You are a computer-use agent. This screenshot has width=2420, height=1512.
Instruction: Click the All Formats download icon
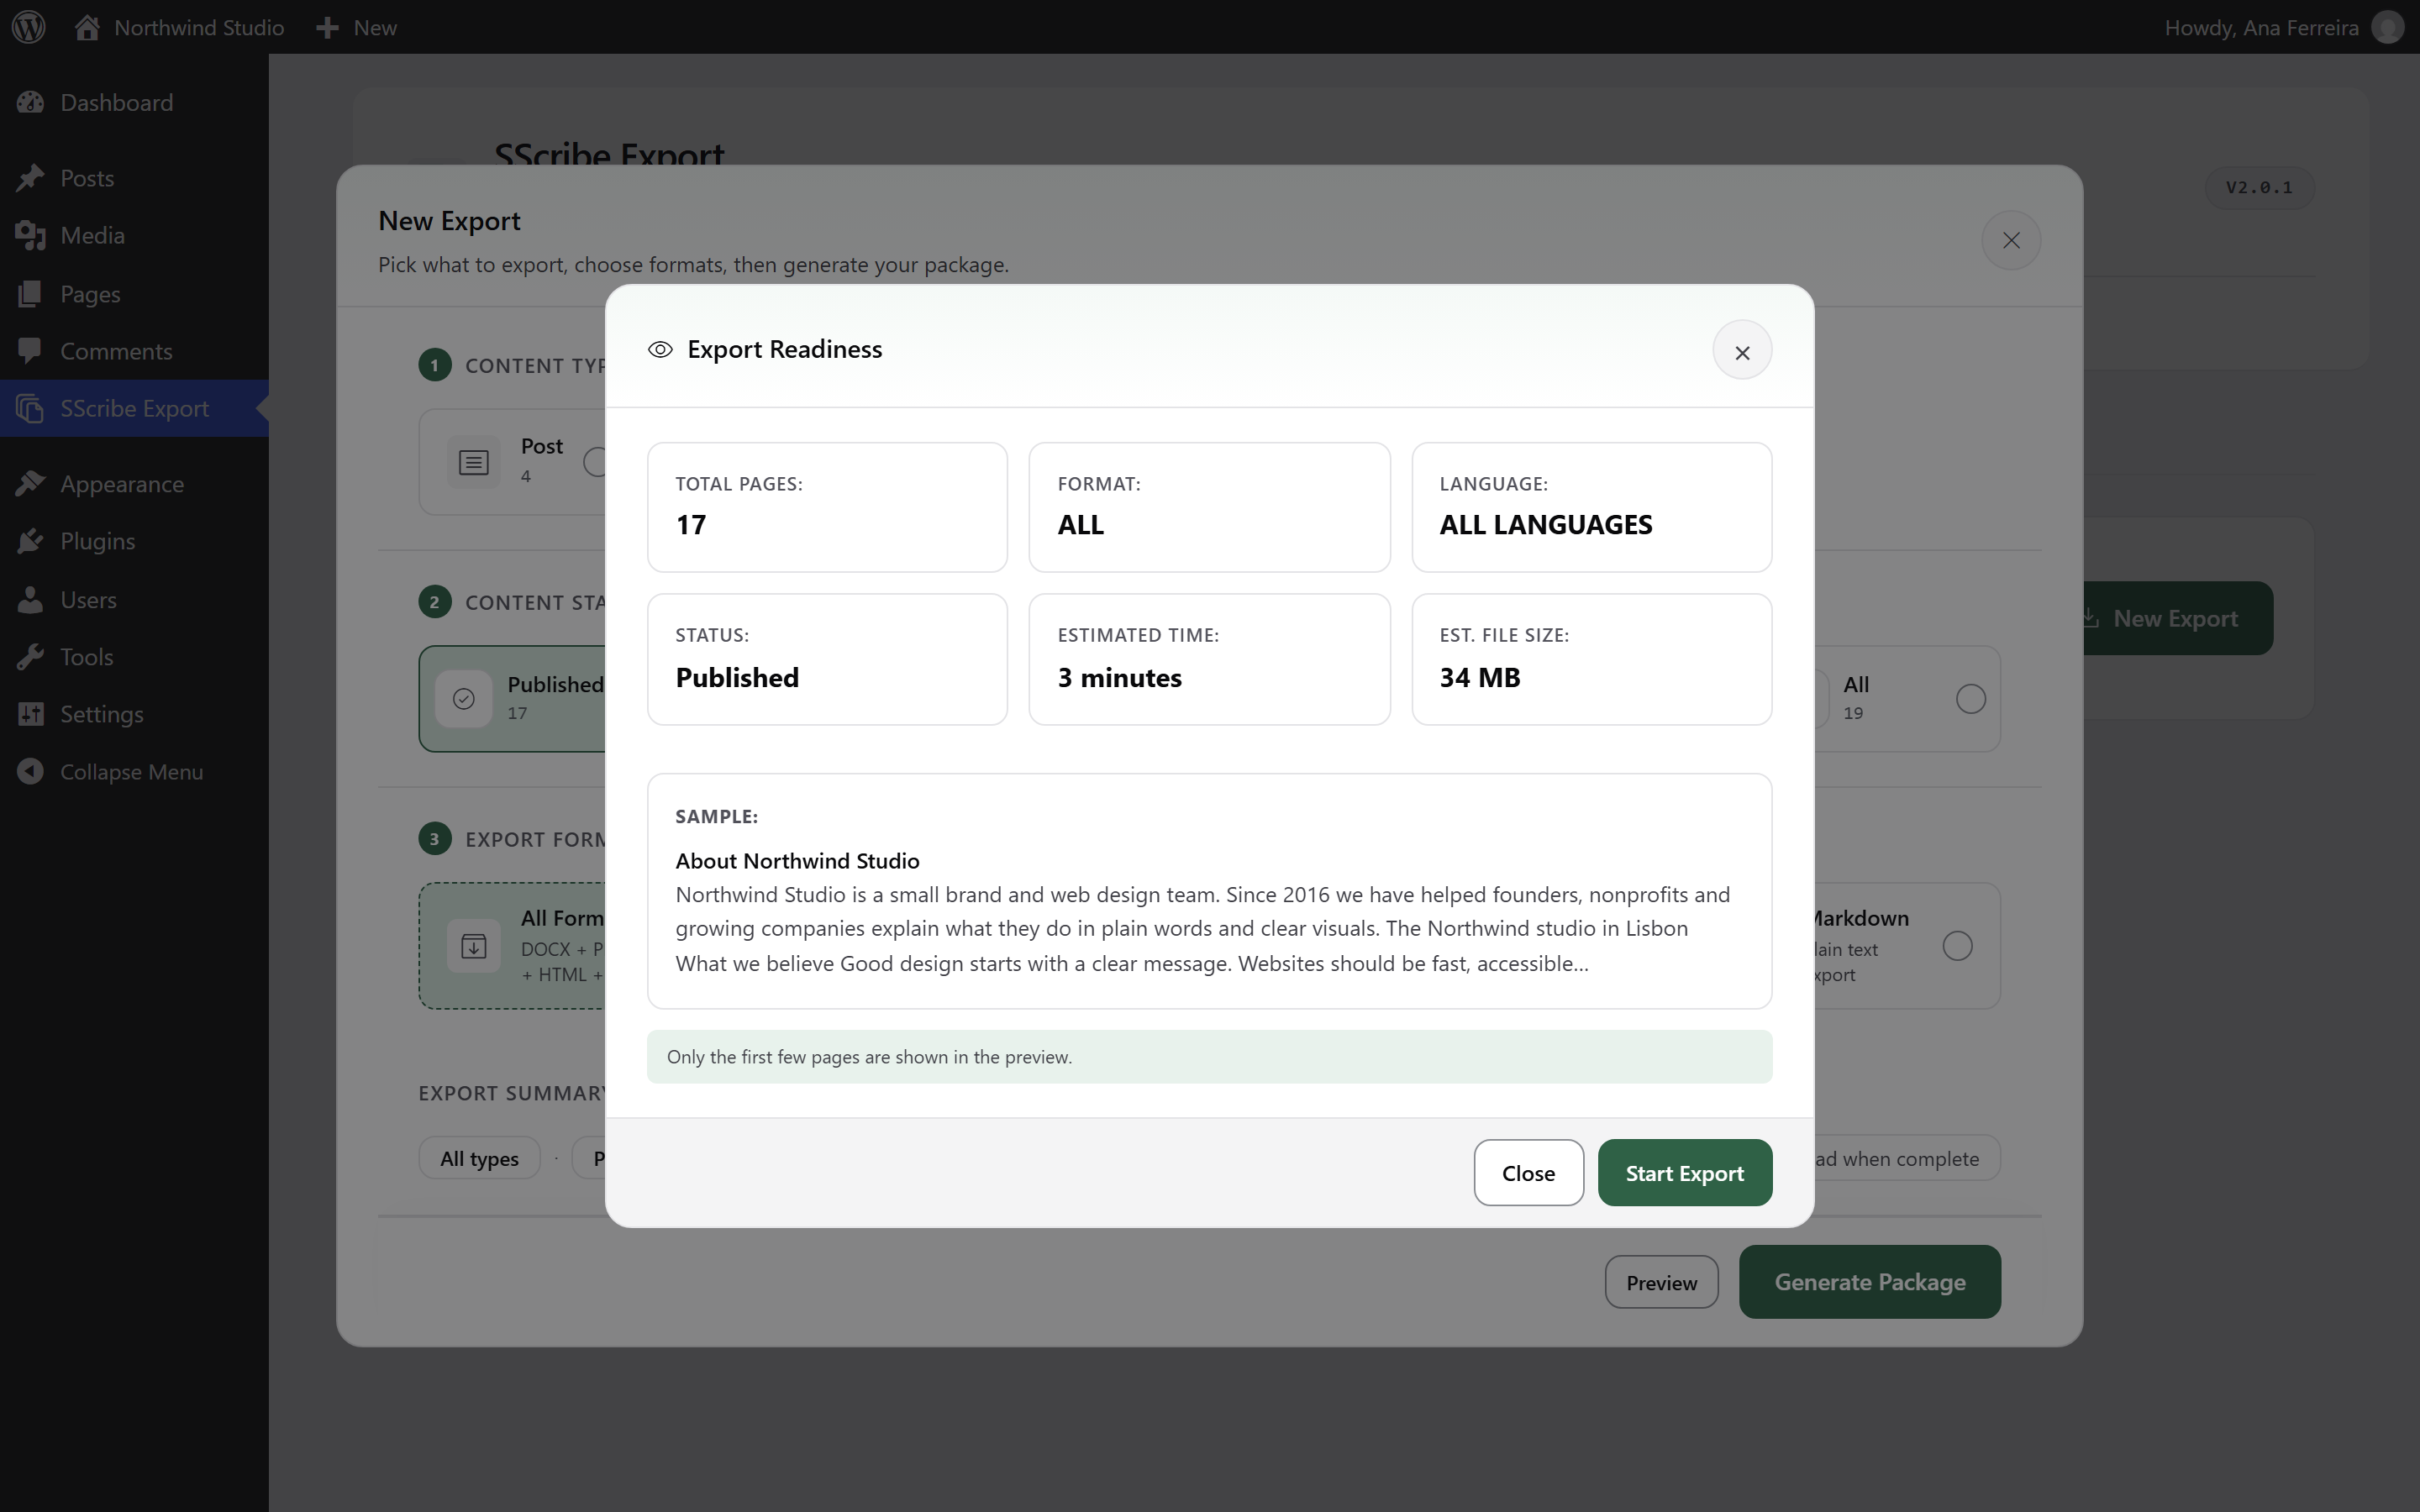pyautogui.click(x=473, y=946)
